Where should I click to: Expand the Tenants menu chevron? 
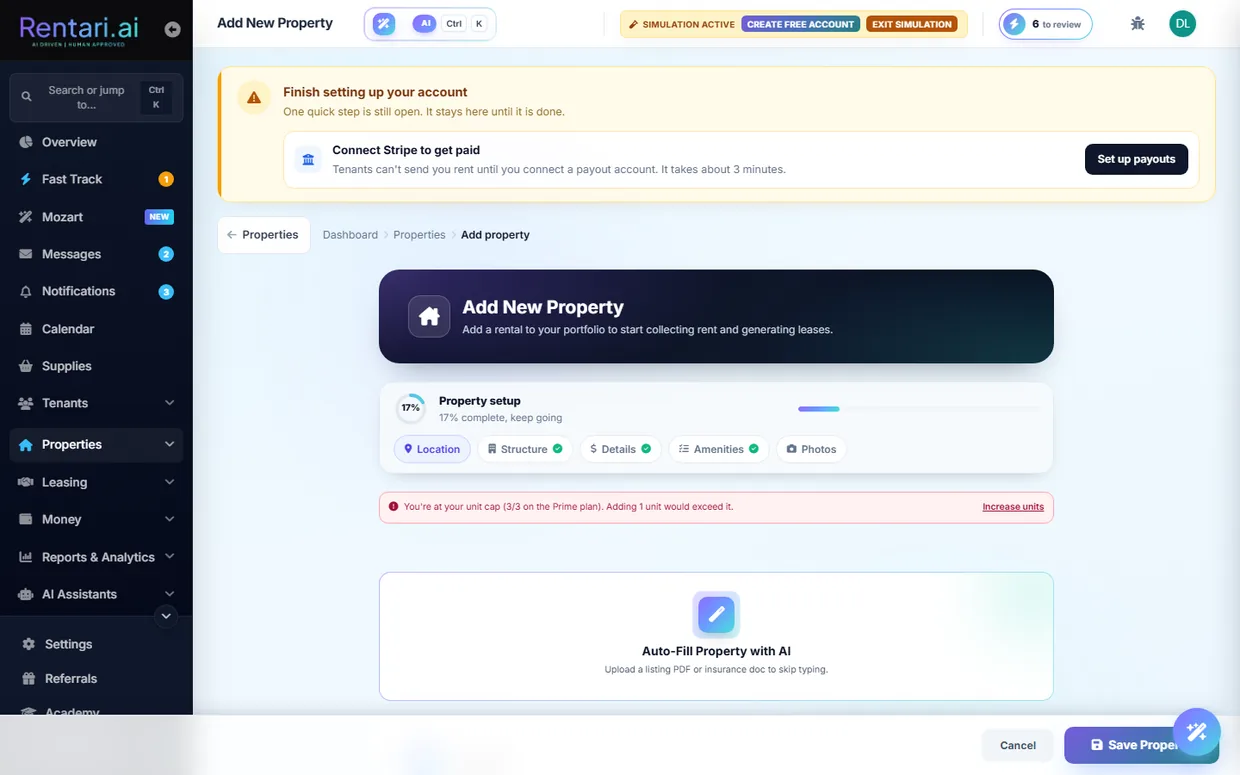click(x=169, y=403)
